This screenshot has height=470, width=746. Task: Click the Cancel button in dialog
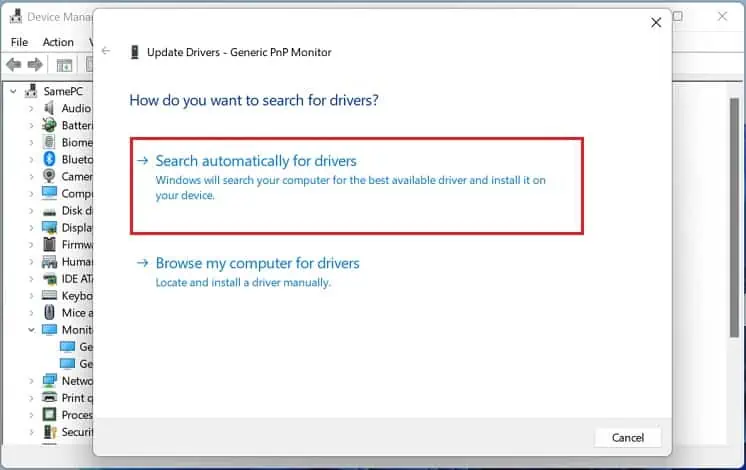point(628,438)
